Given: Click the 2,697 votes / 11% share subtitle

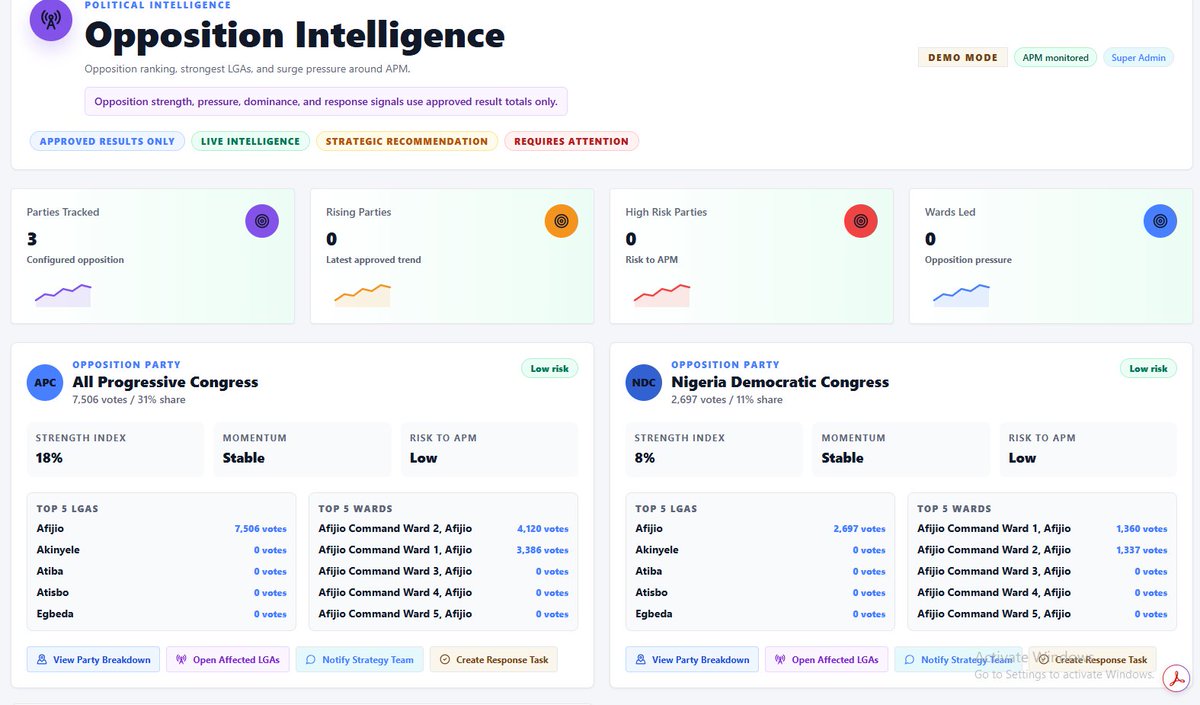Looking at the screenshot, I should point(727,400).
